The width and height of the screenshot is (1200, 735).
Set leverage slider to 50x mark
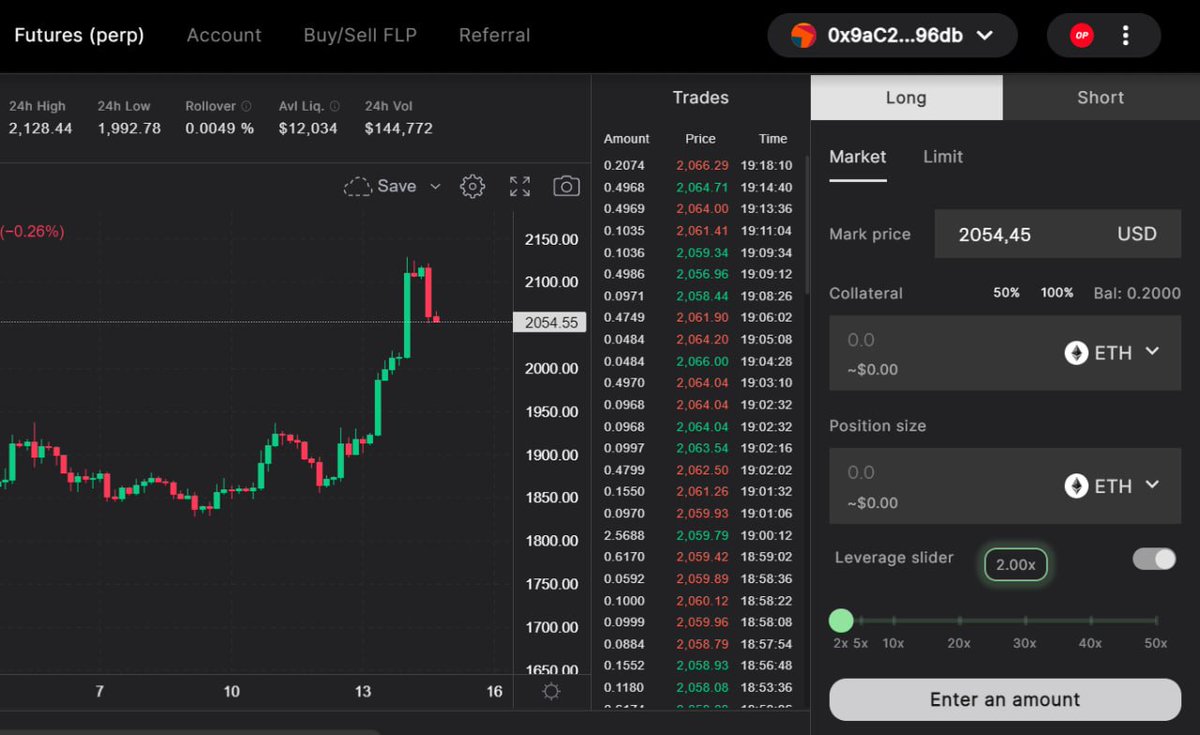[x=1156, y=621]
